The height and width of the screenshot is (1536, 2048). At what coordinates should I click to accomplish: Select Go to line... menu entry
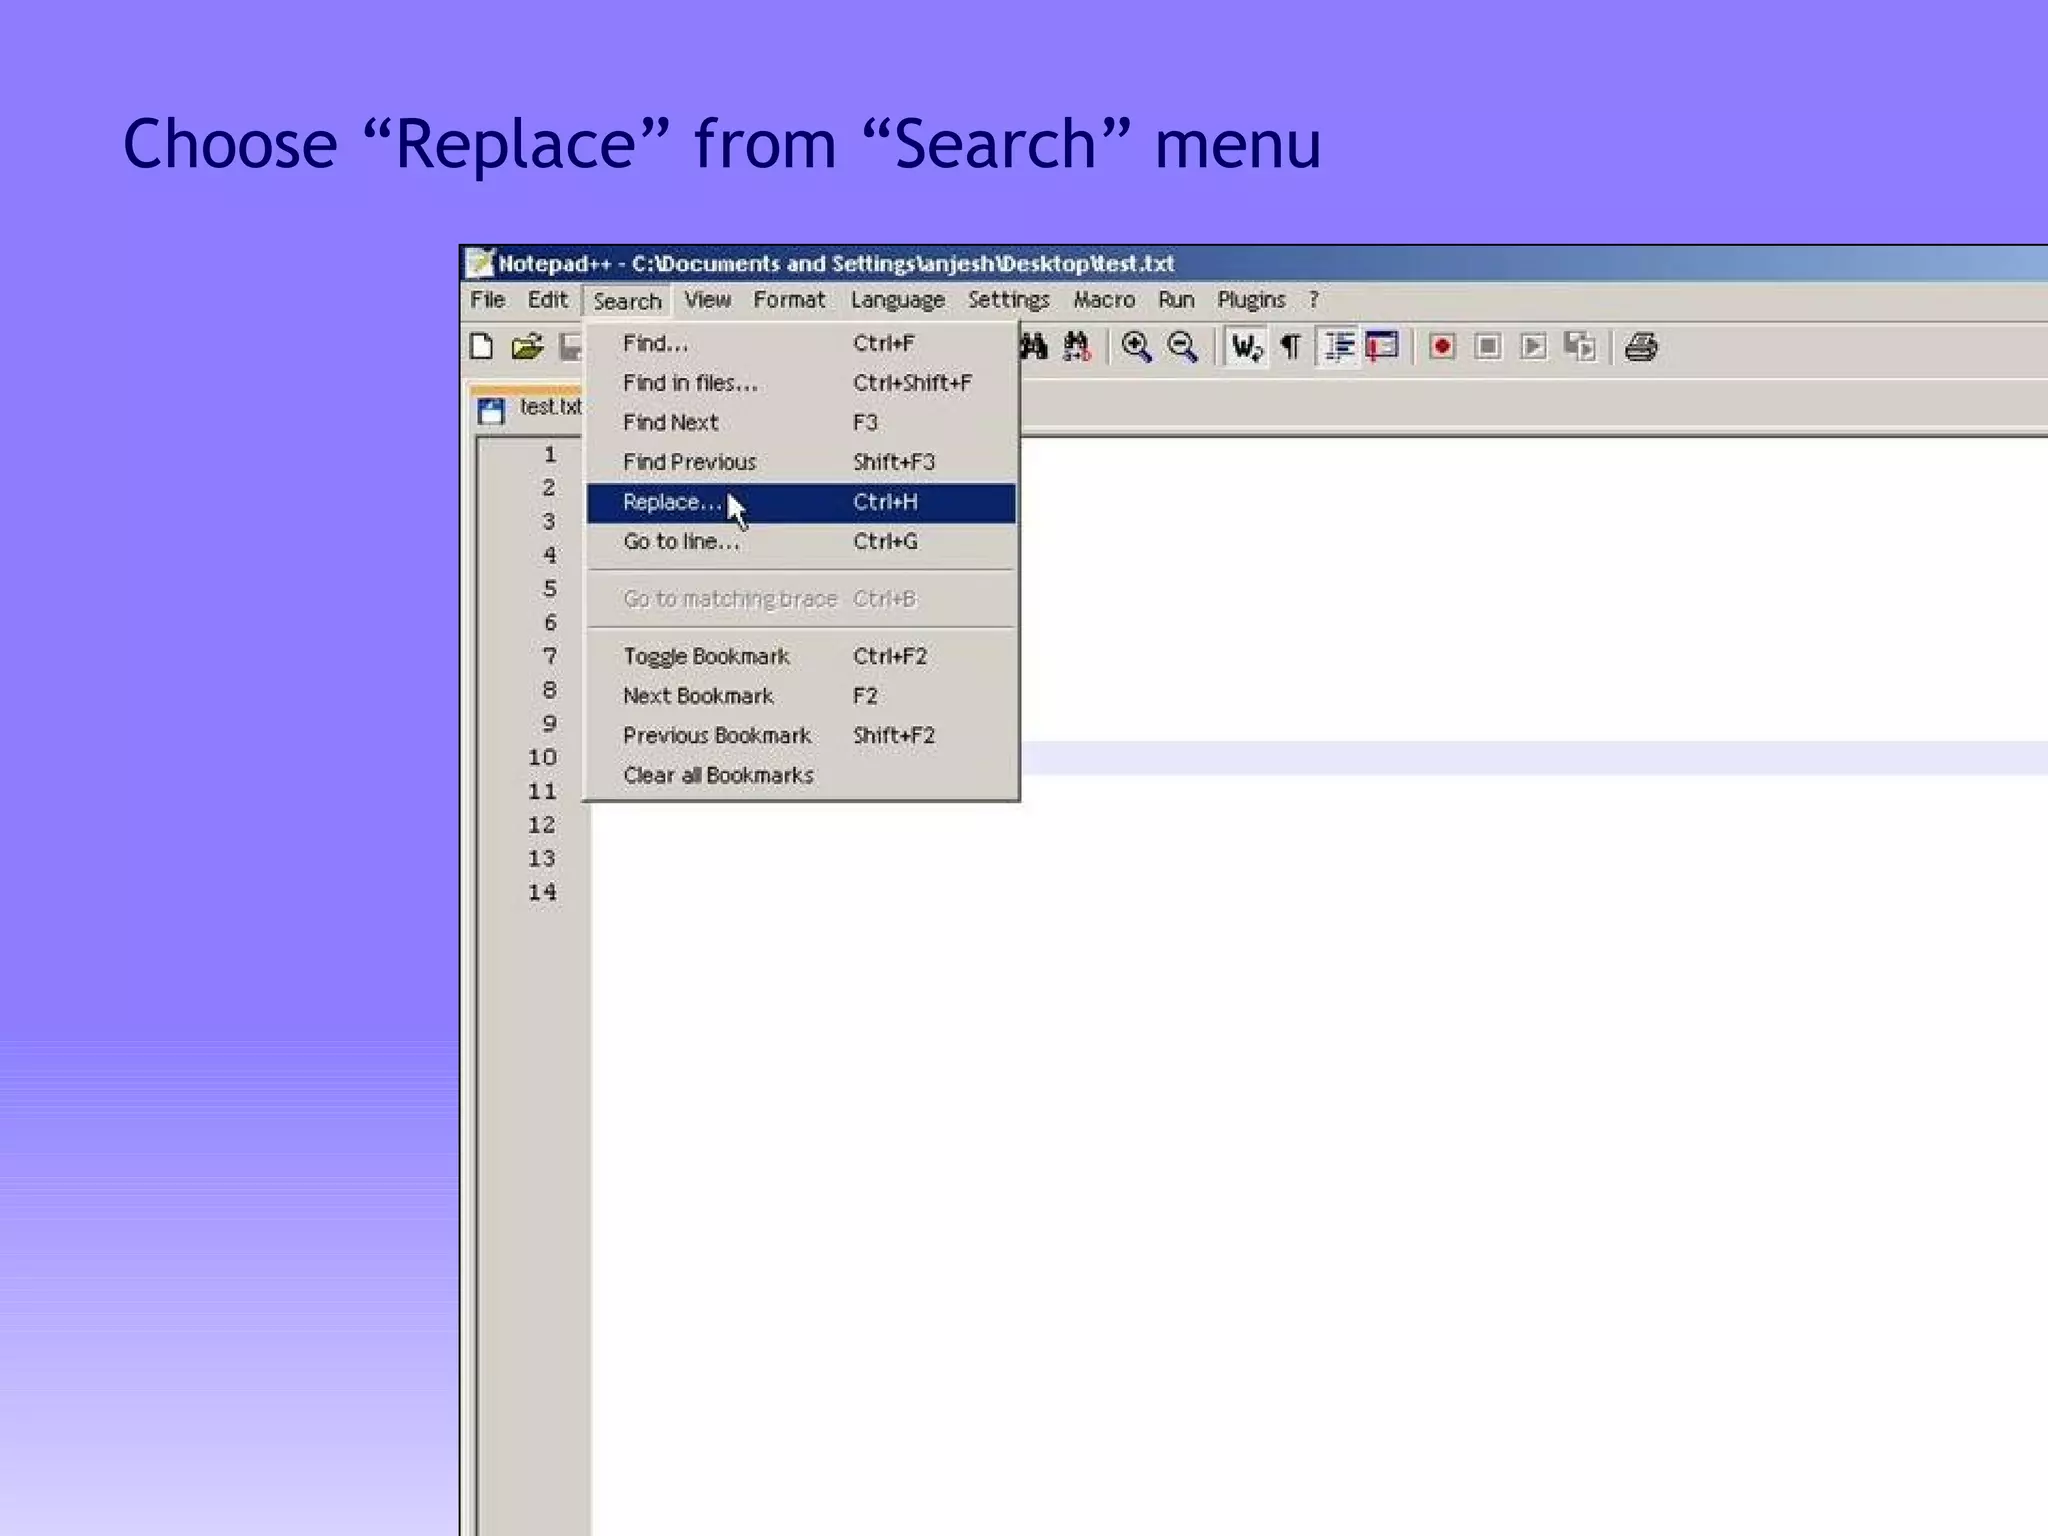coord(801,541)
